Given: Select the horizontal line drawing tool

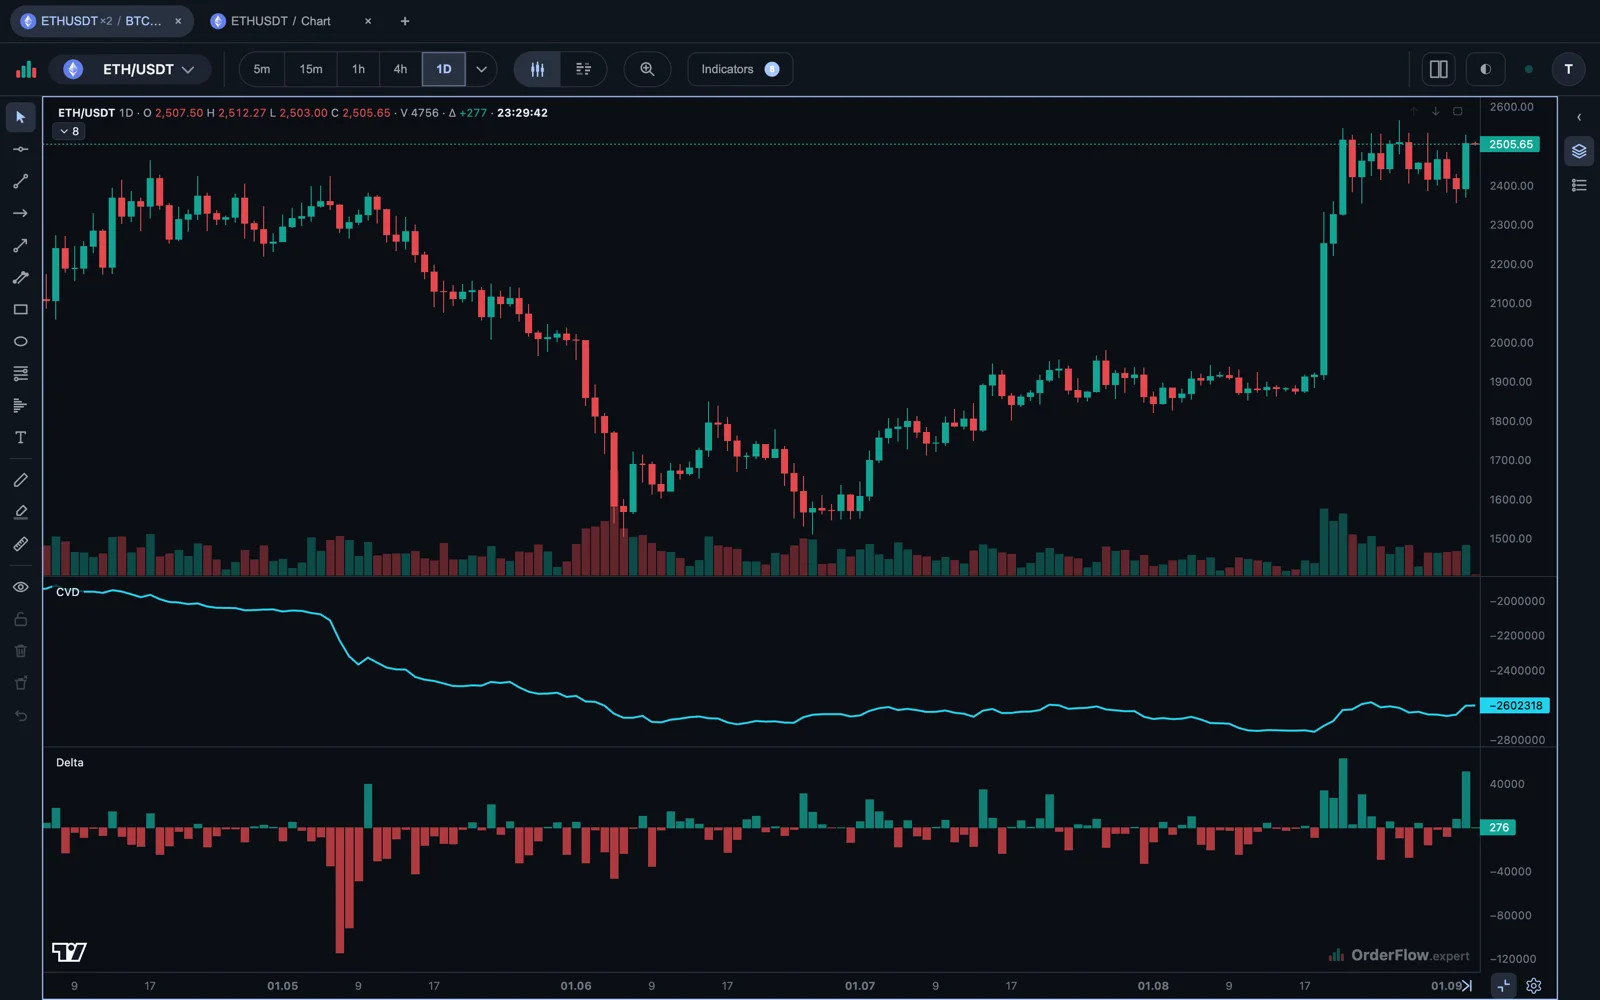Looking at the screenshot, I should pos(20,149).
